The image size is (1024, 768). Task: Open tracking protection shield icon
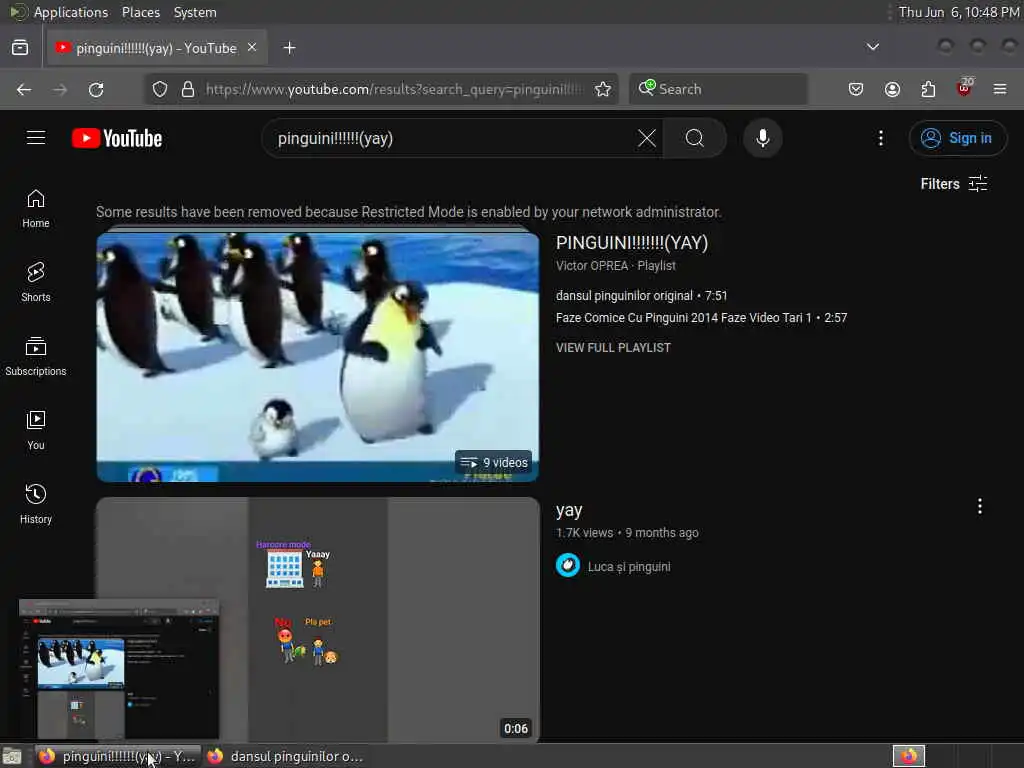point(160,89)
